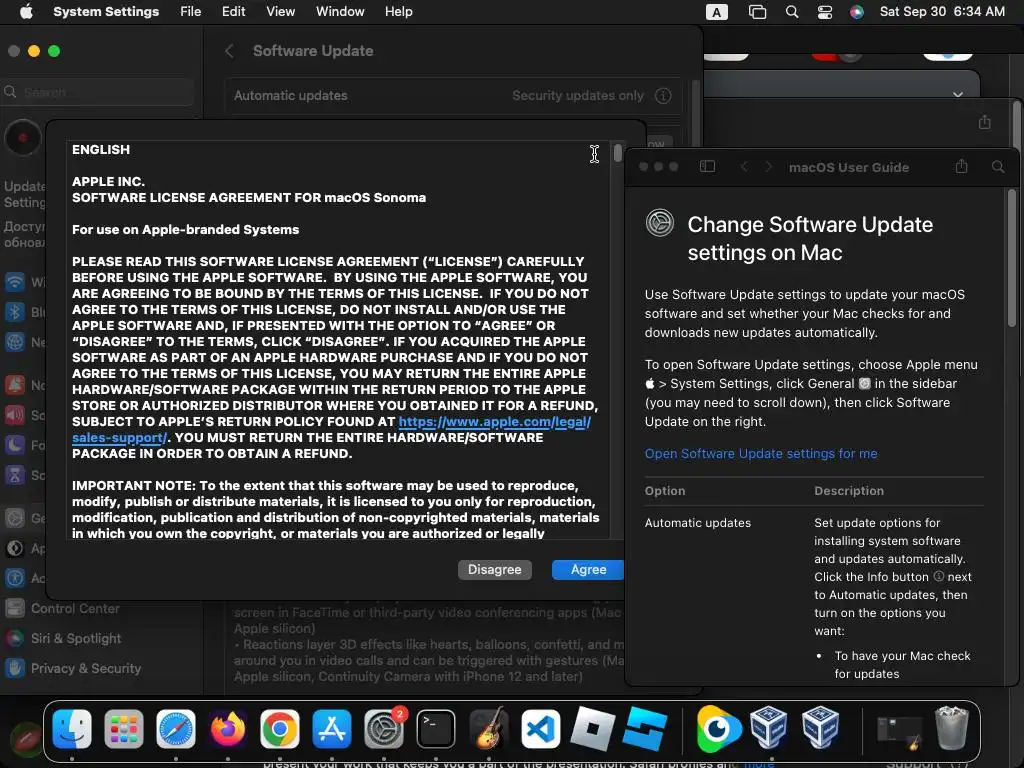Click the date and time in menu bar

tap(942, 12)
